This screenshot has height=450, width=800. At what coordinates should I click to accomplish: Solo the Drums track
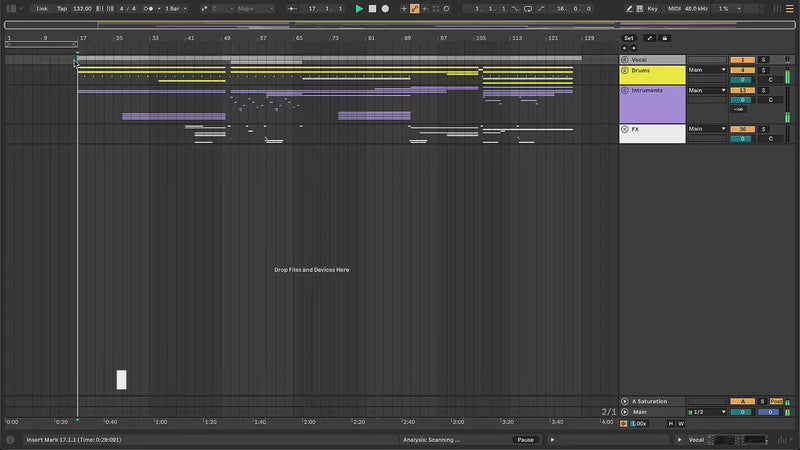pos(764,70)
